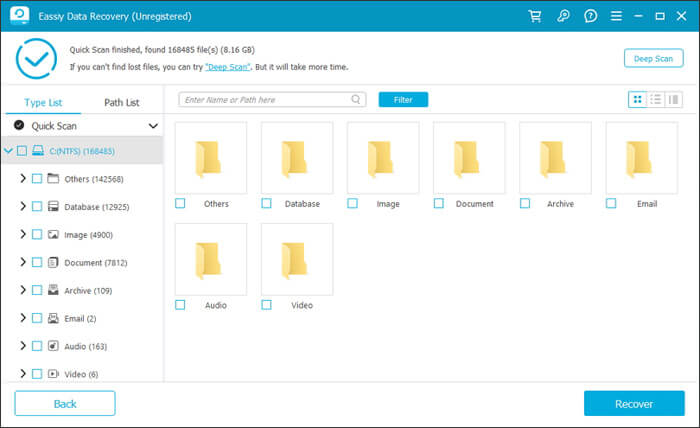Switch to list view

[x=655, y=100]
